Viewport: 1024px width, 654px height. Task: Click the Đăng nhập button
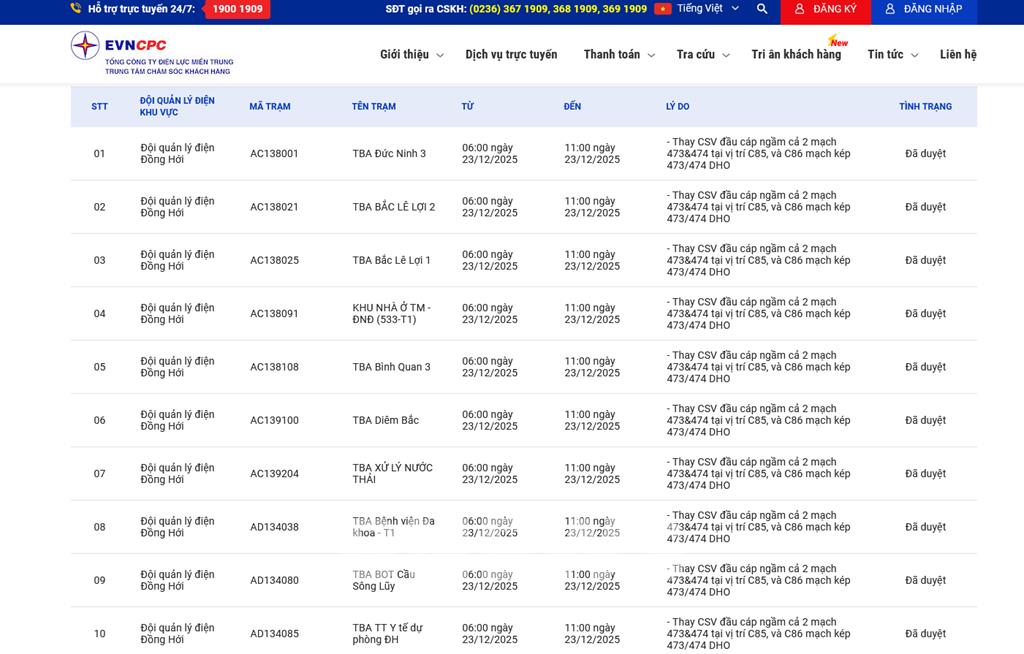923,10
